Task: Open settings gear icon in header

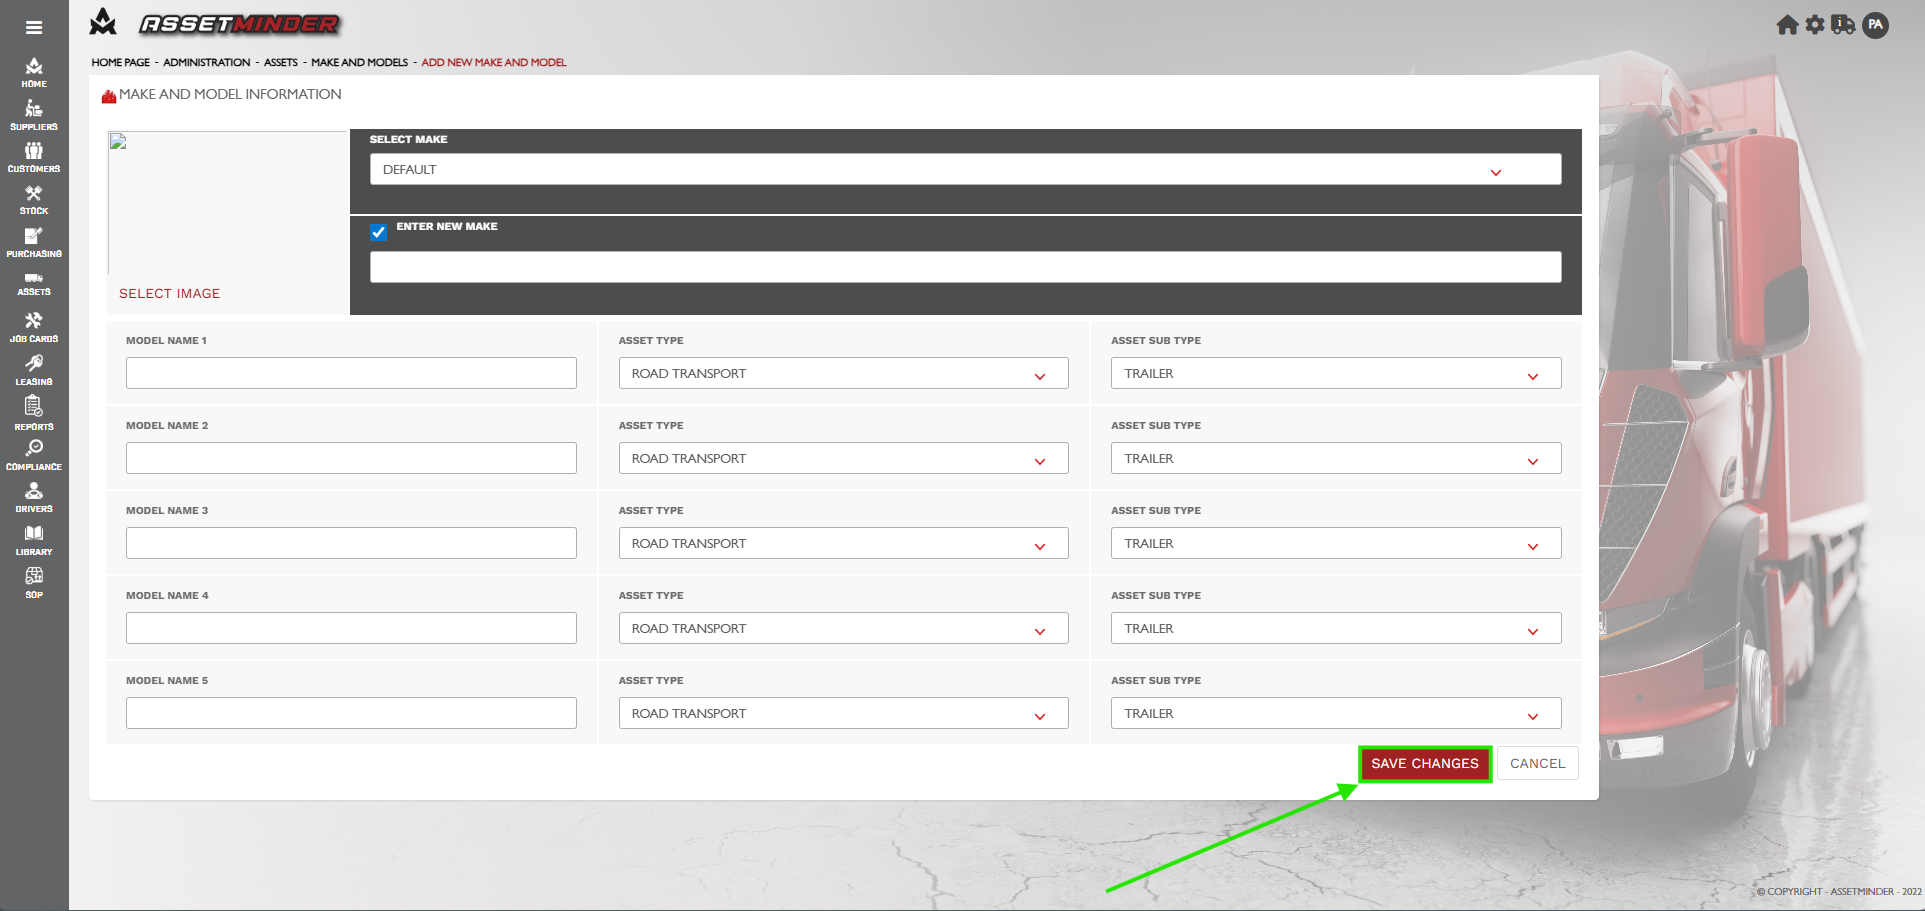Action: click(x=1815, y=25)
